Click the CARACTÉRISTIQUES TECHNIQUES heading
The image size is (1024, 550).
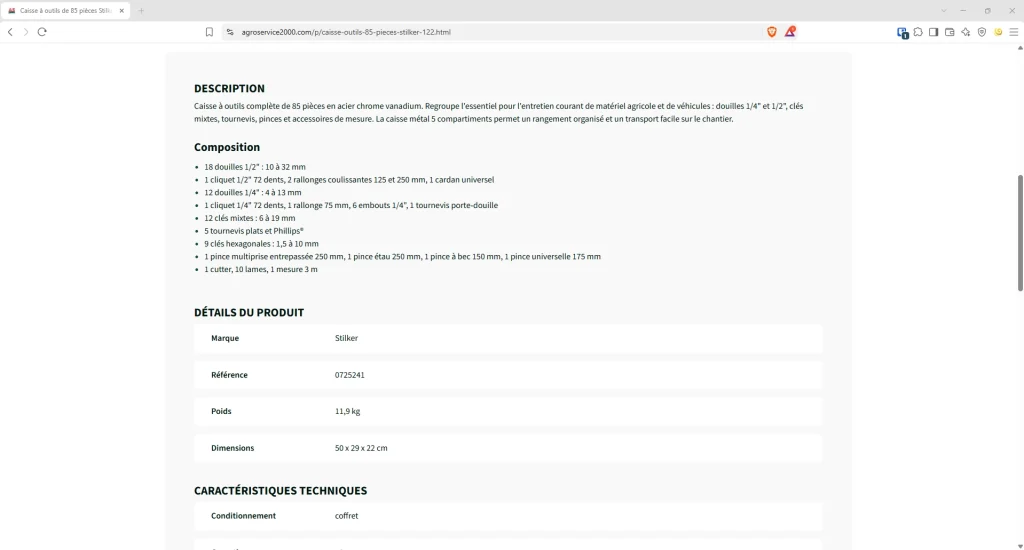tap(280, 491)
